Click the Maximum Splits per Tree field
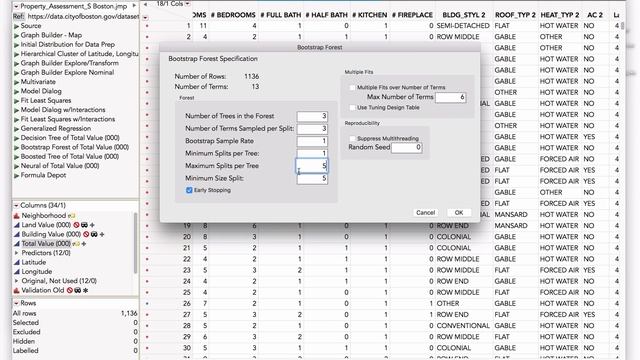 (x=312, y=166)
